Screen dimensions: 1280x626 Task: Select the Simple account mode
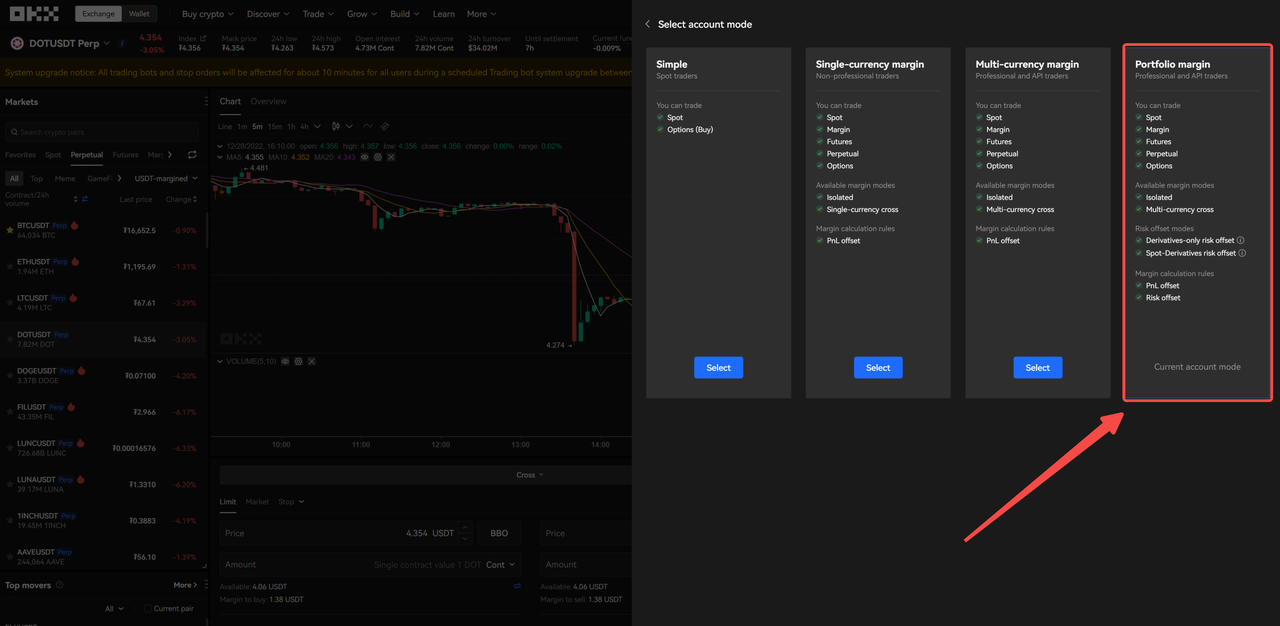coord(718,368)
